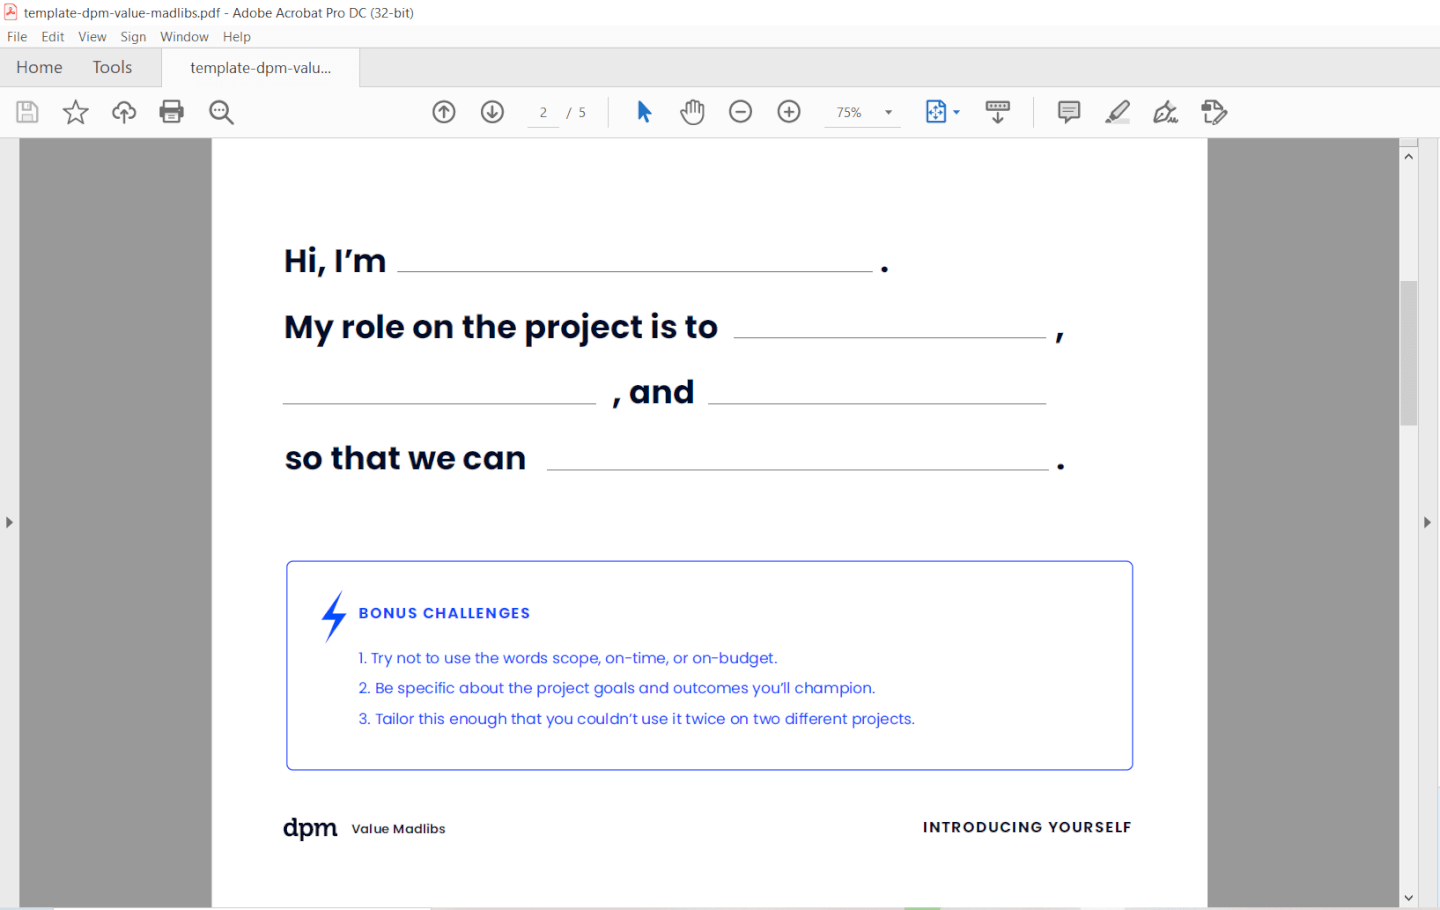
Task: Click bonus challenge 2 about project goals
Action: [x=617, y=688]
